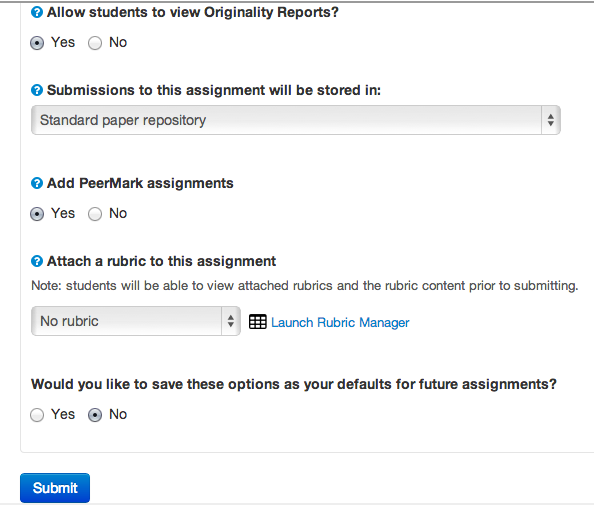Click help icon next to Add PeerMark assignments
Image resolution: width=594 pixels, height=505 pixels.
pyautogui.click(x=37, y=183)
